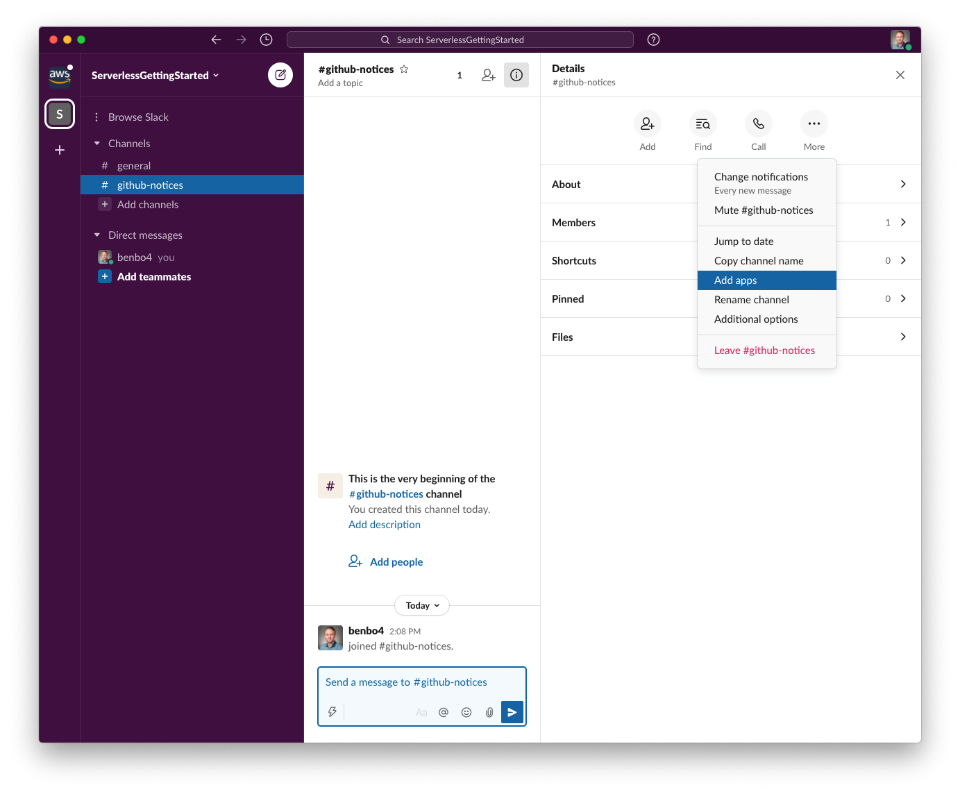The image size is (960, 794).
Task: Open the emoji picker in message box
Action: point(466,712)
